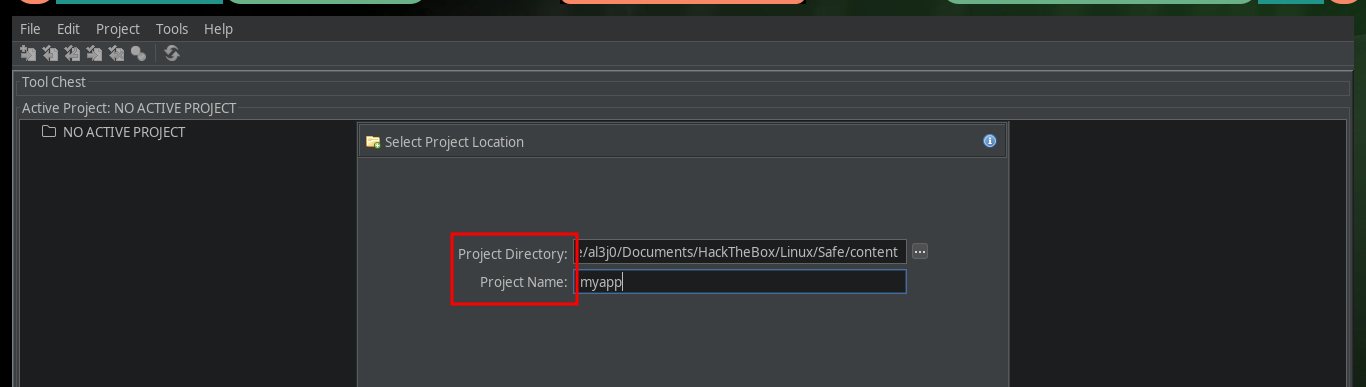Click Add File to Version Control toolbar icon

coord(28,53)
